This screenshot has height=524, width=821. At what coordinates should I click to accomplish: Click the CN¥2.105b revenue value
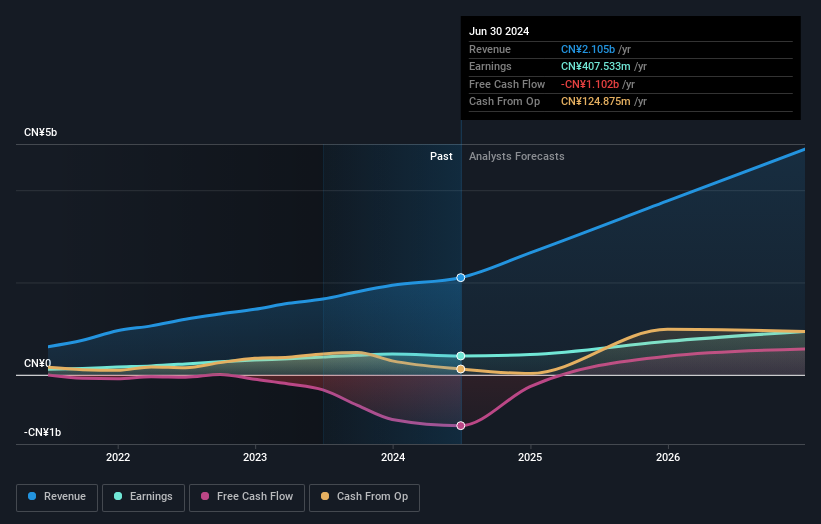click(588, 49)
